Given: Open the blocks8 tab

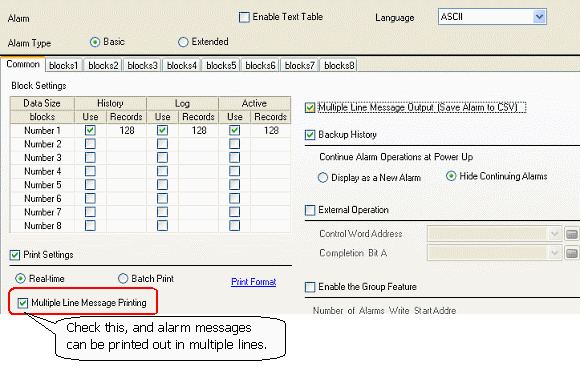Looking at the screenshot, I should click(339, 65).
